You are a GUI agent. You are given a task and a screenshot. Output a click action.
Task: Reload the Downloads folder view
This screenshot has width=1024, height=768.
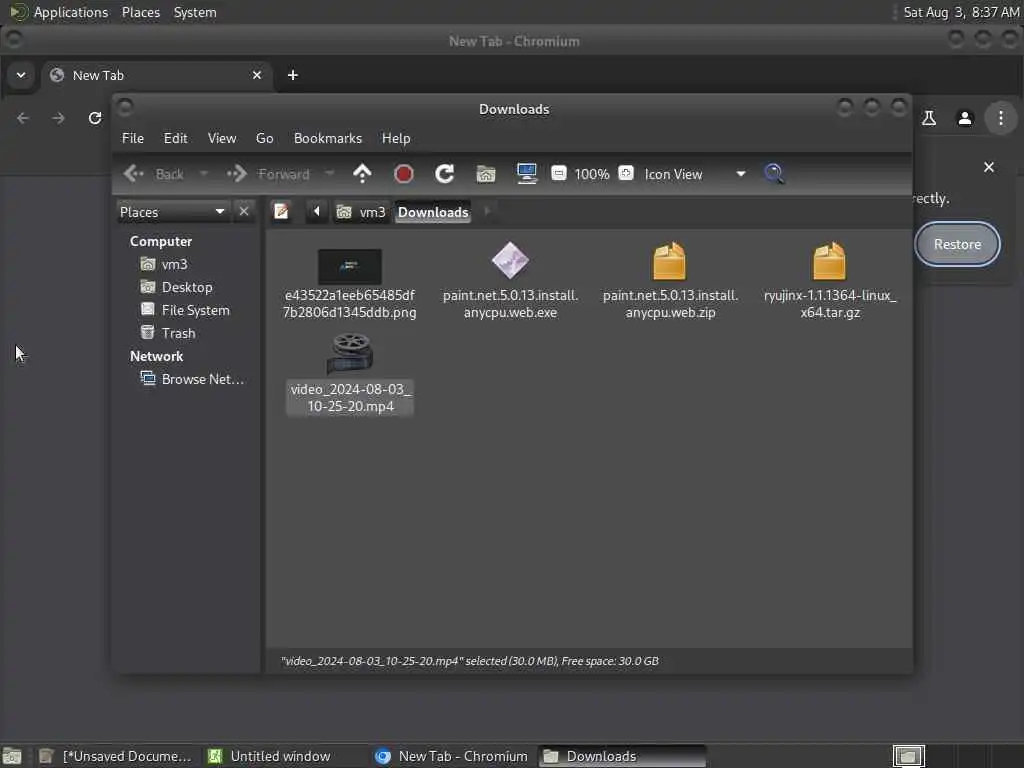tap(445, 174)
